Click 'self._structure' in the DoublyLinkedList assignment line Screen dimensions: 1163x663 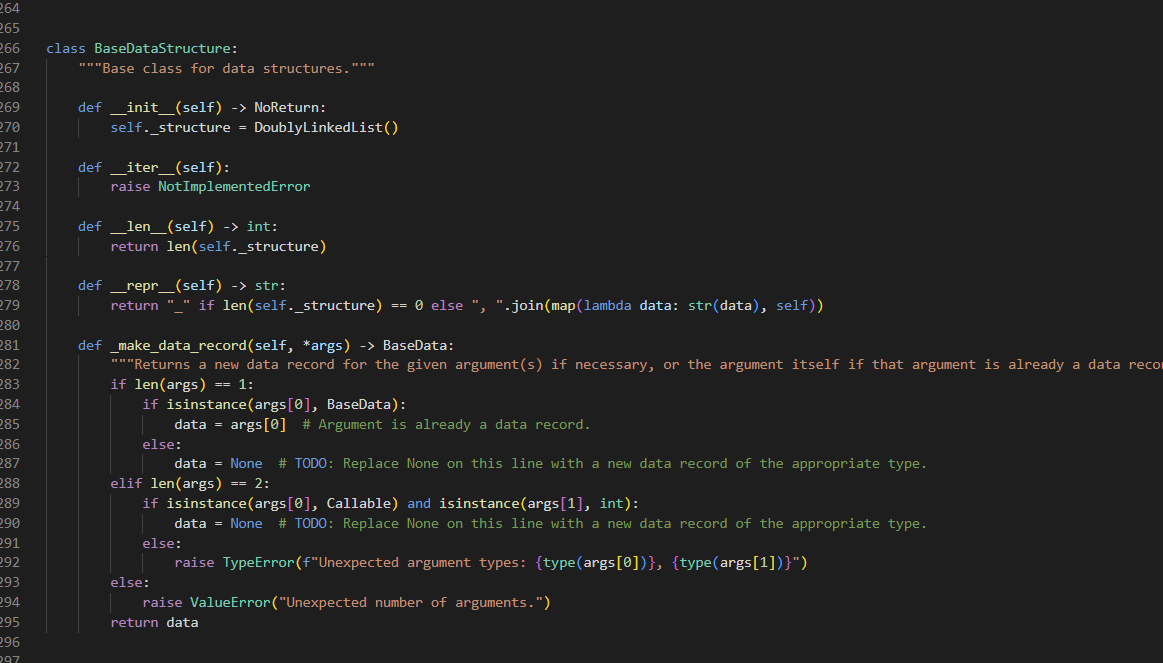(x=171, y=128)
